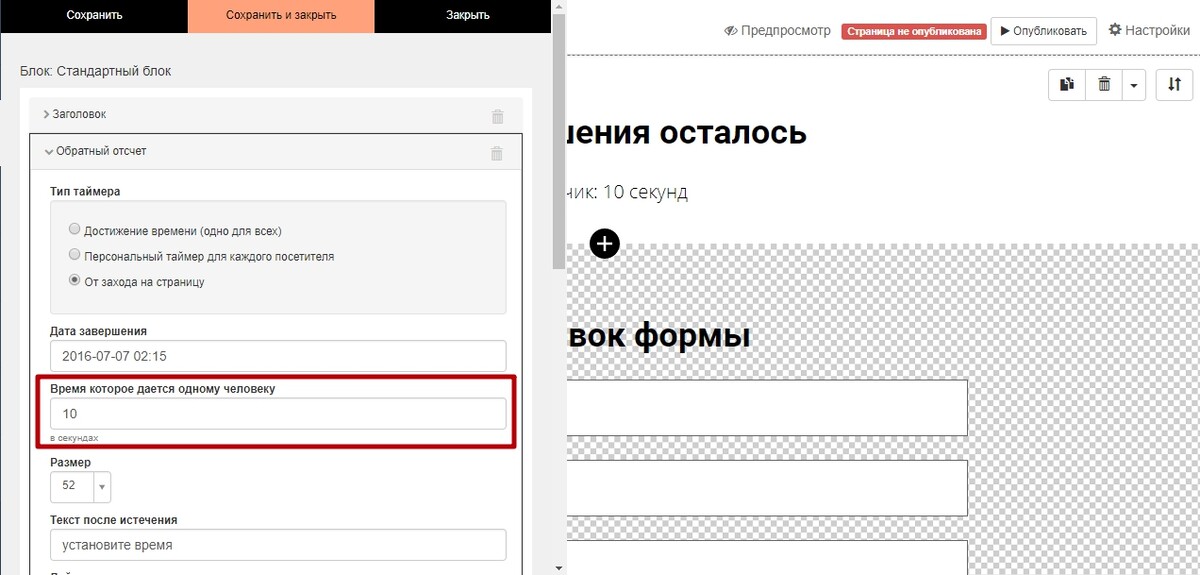This screenshot has height=575, width=1200.
Task: Select Персональный таймер для каждого посетителя
Action: click(x=74, y=255)
